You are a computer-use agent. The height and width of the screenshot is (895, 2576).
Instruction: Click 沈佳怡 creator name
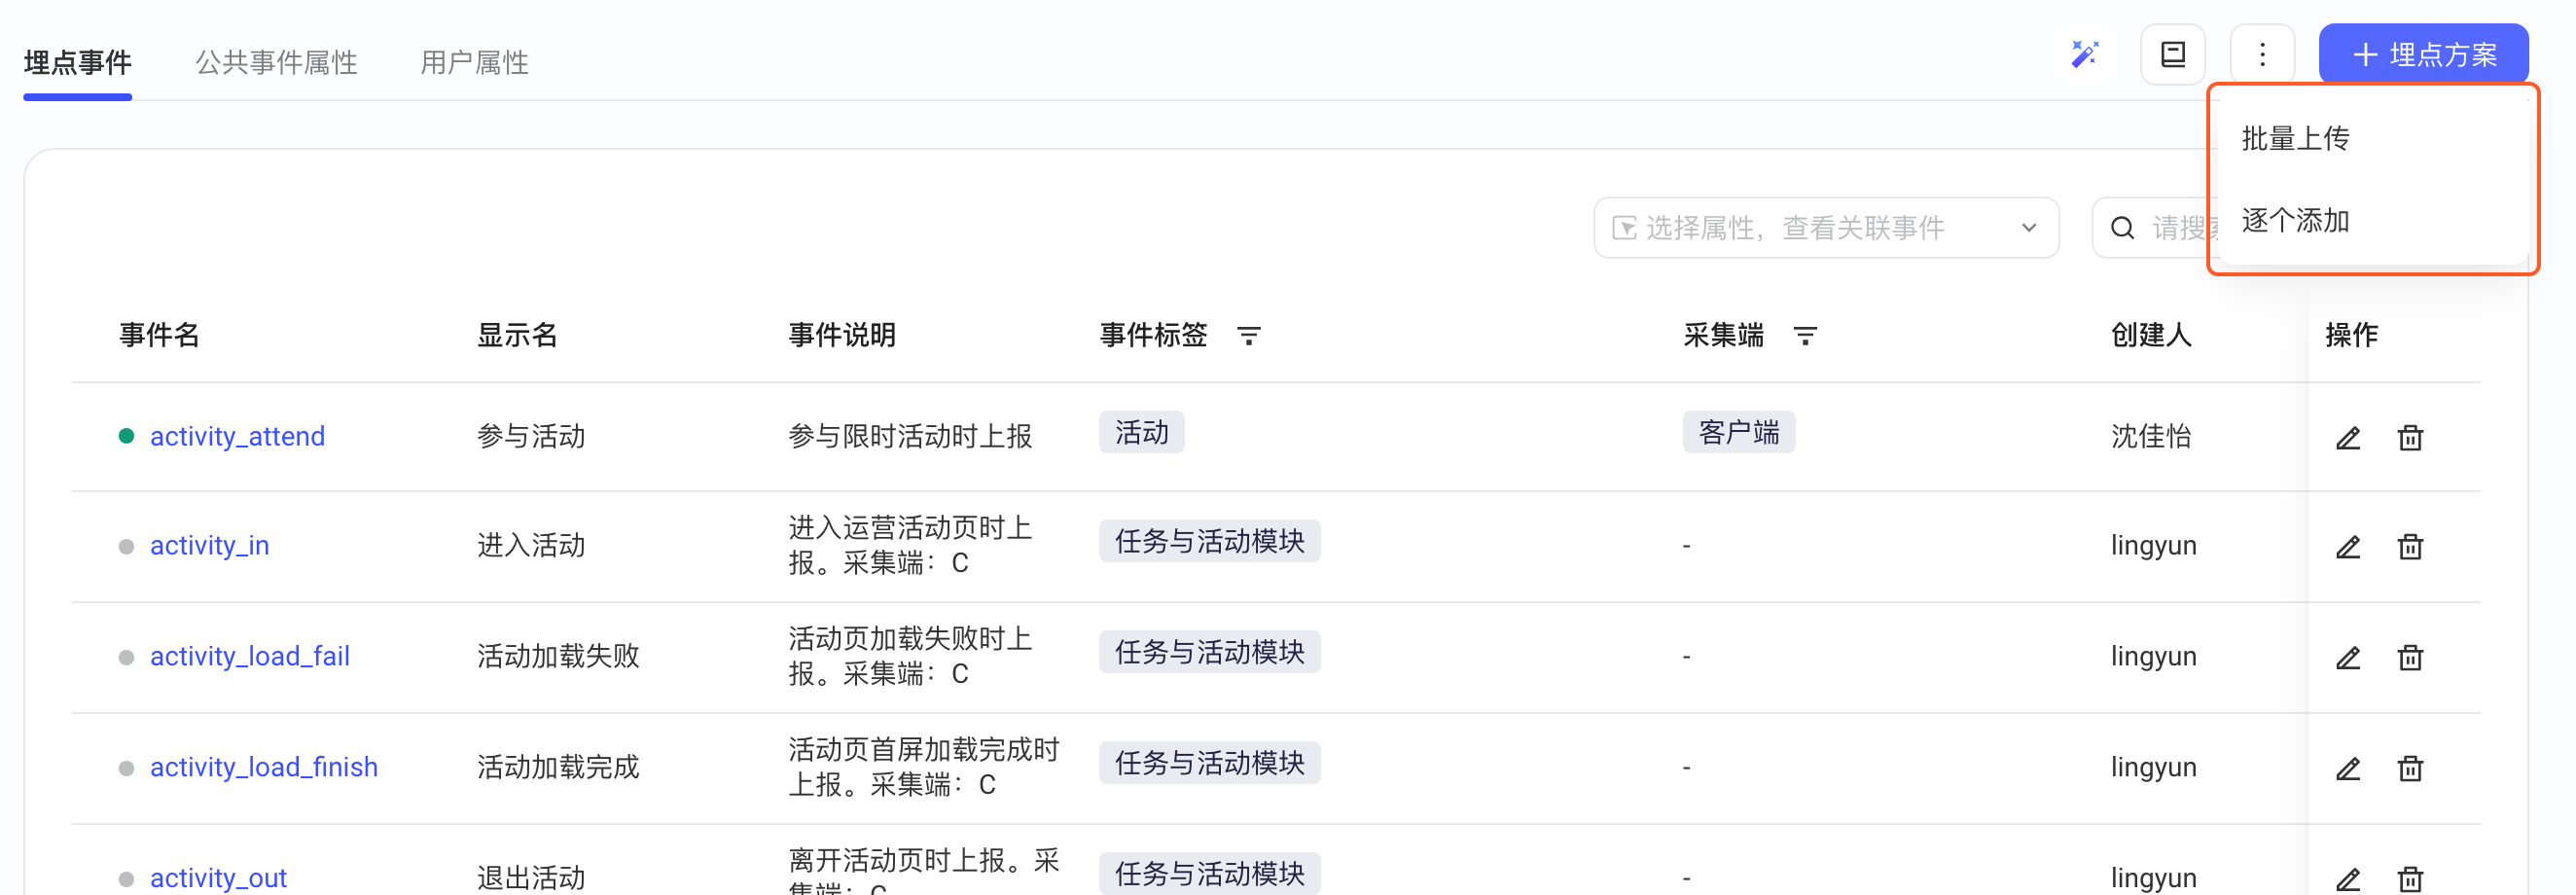click(x=2151, y=436)
